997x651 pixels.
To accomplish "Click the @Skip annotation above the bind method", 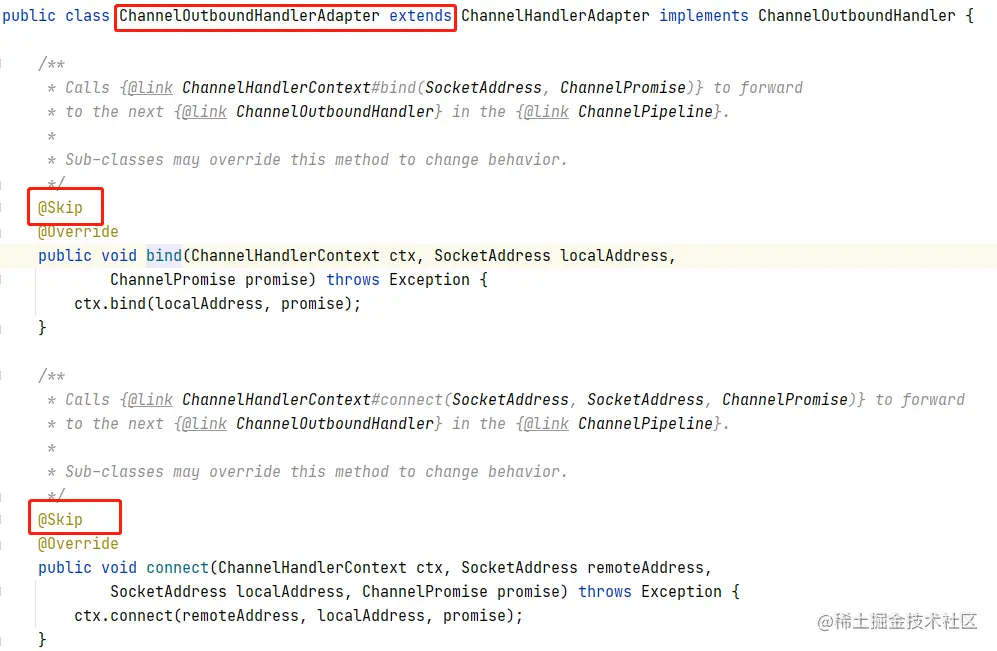I will coord(60,208).
